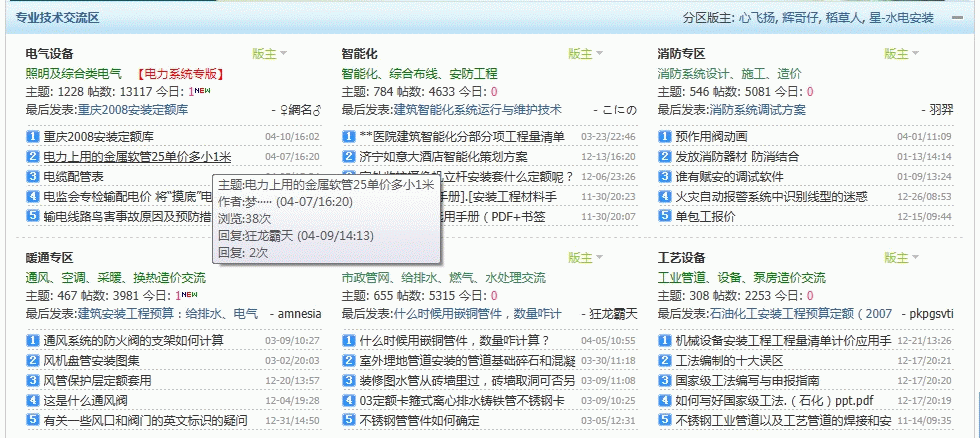Viewport: 980px width, 438px height.
Task: Click number 3 icon beside 谁有赋安的调试软件
Action: point(665,176)
